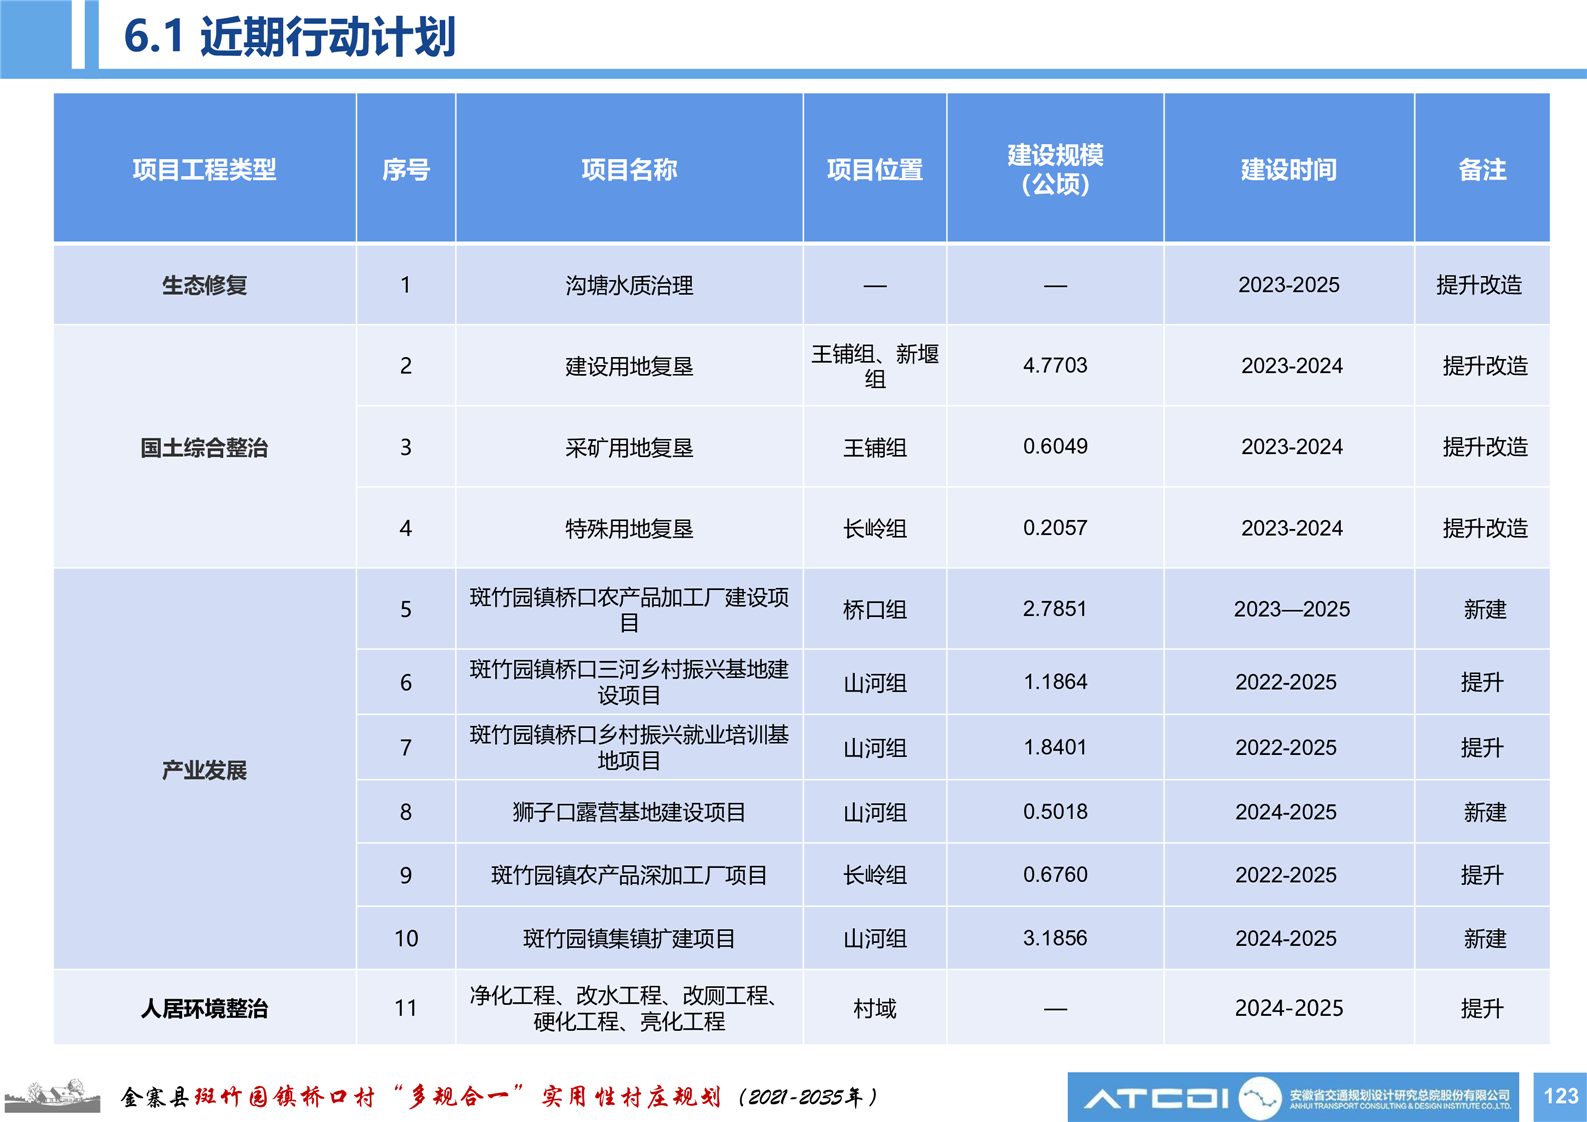Click the scale value 0.2057
This screenshot has width=1587, height=1122.
1055,527
